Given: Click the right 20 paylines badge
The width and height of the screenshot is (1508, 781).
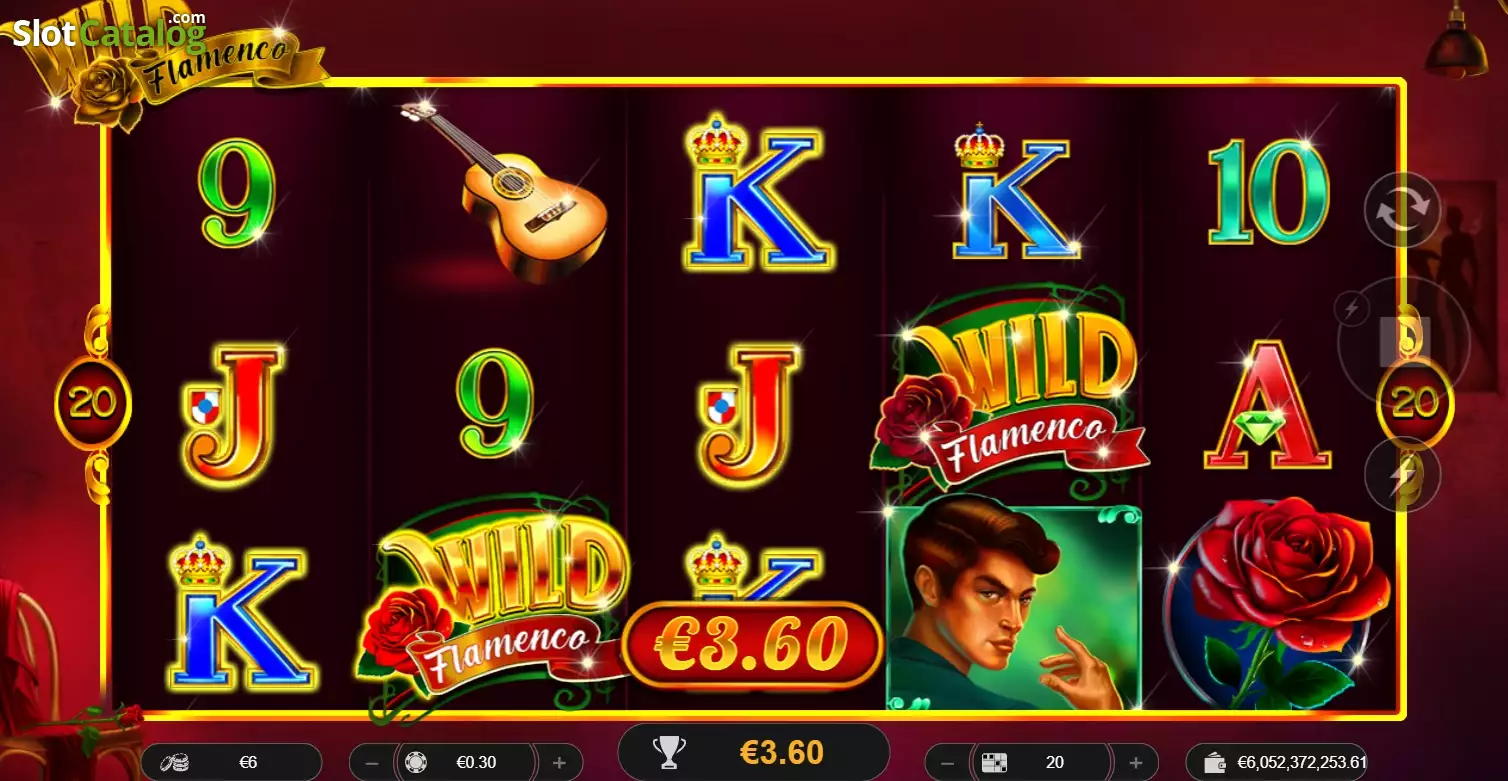Looking at the screenshot, I should tap(1416, 403).
